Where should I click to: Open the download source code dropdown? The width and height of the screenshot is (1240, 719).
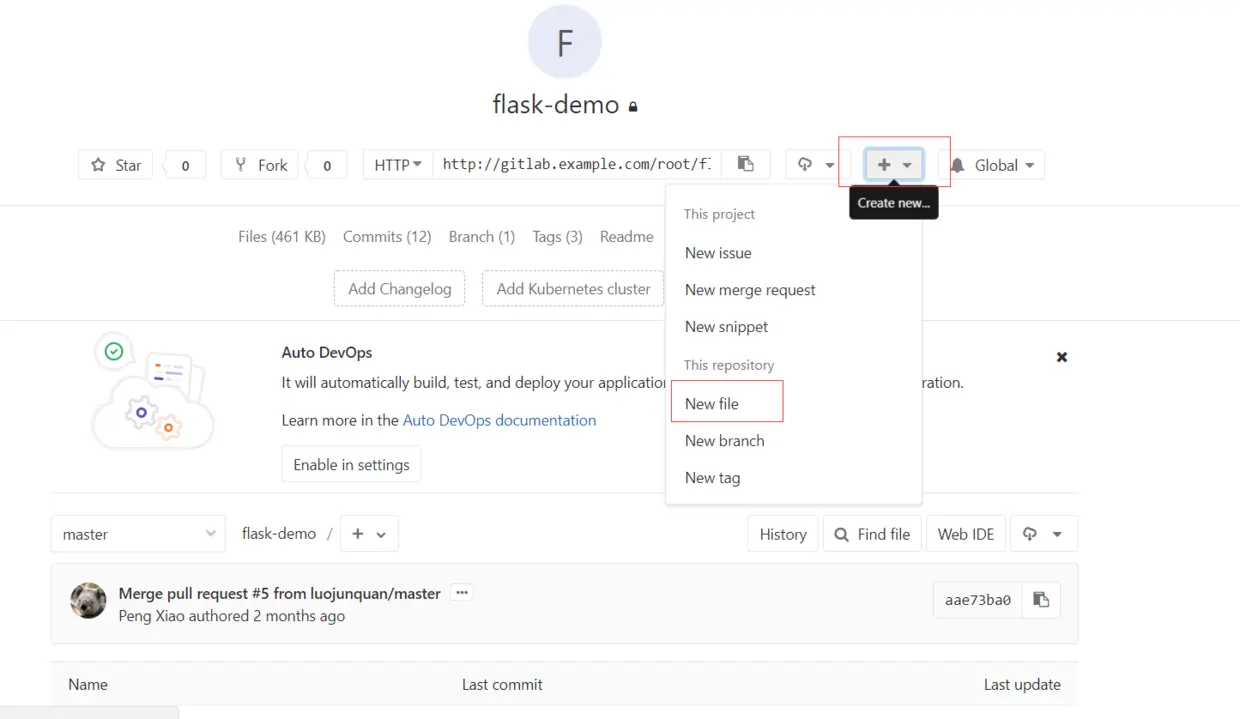(817, 165)
